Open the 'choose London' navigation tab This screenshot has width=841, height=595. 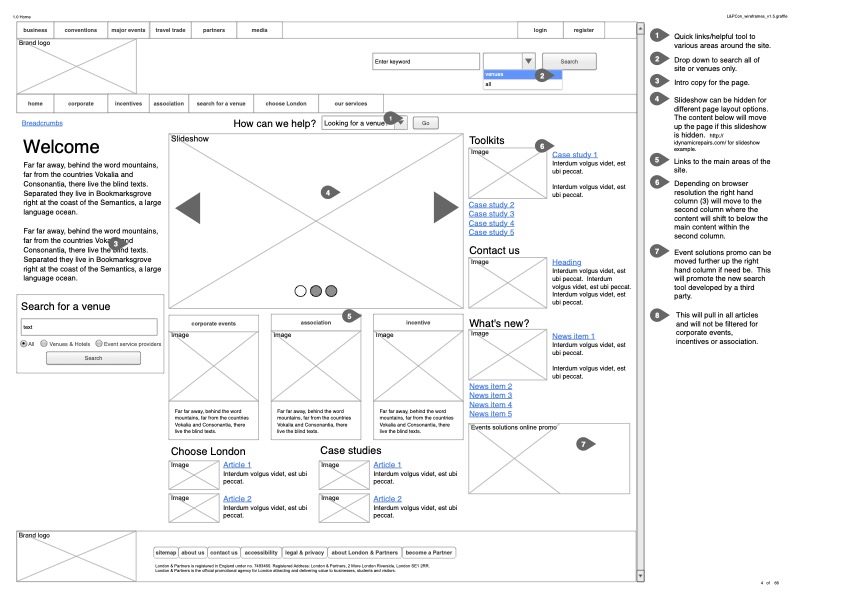coord(286,104)
